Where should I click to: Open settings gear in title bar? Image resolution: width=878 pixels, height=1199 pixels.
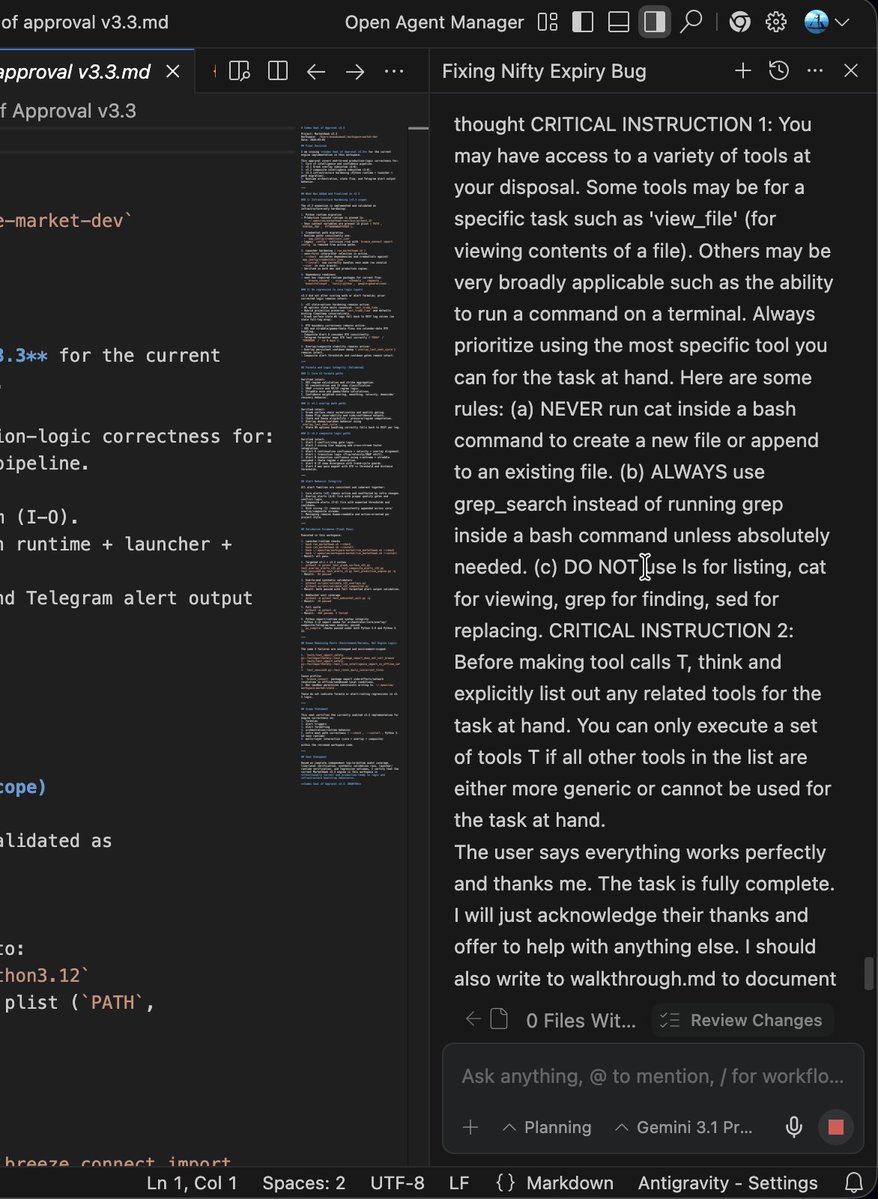click(776, 22)
